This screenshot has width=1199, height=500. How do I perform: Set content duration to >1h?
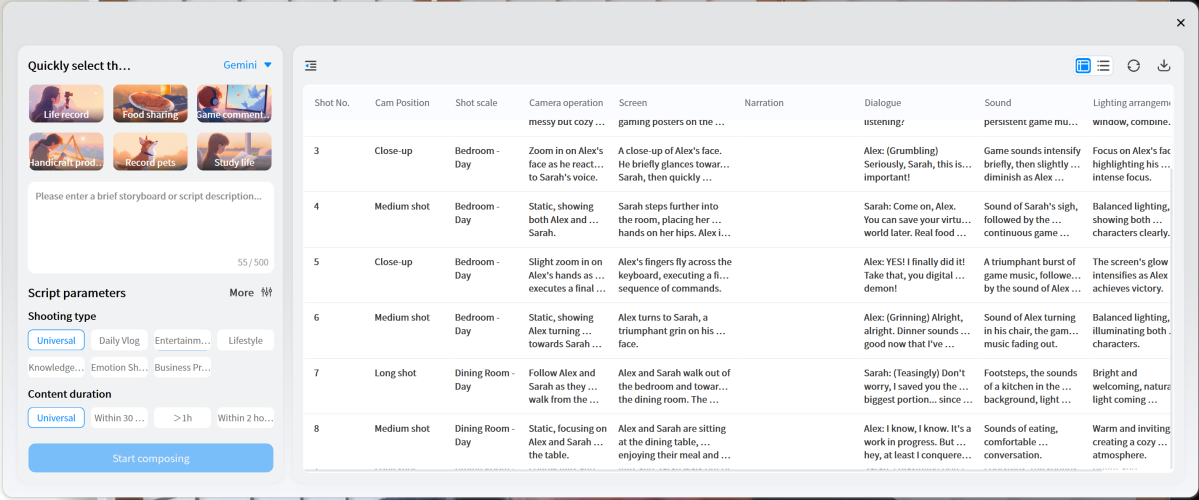(182, 418)
